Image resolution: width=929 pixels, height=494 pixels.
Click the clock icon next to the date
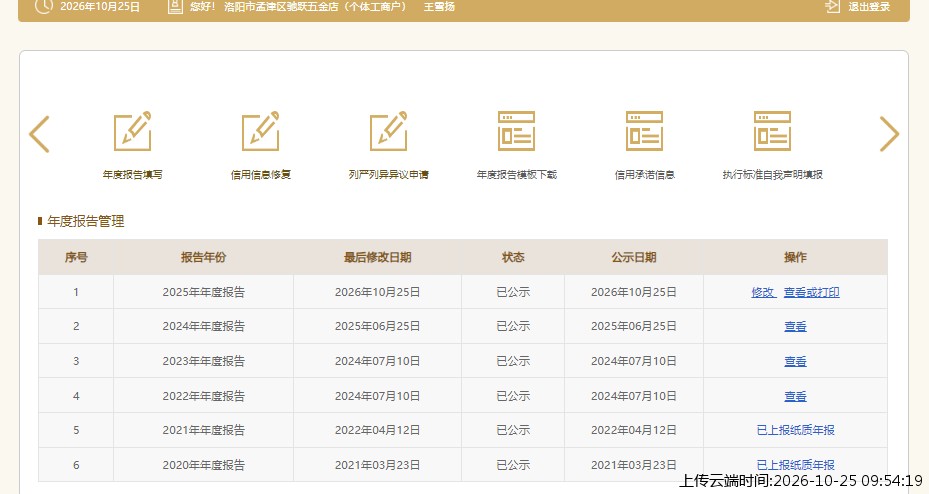click(44, 7)
